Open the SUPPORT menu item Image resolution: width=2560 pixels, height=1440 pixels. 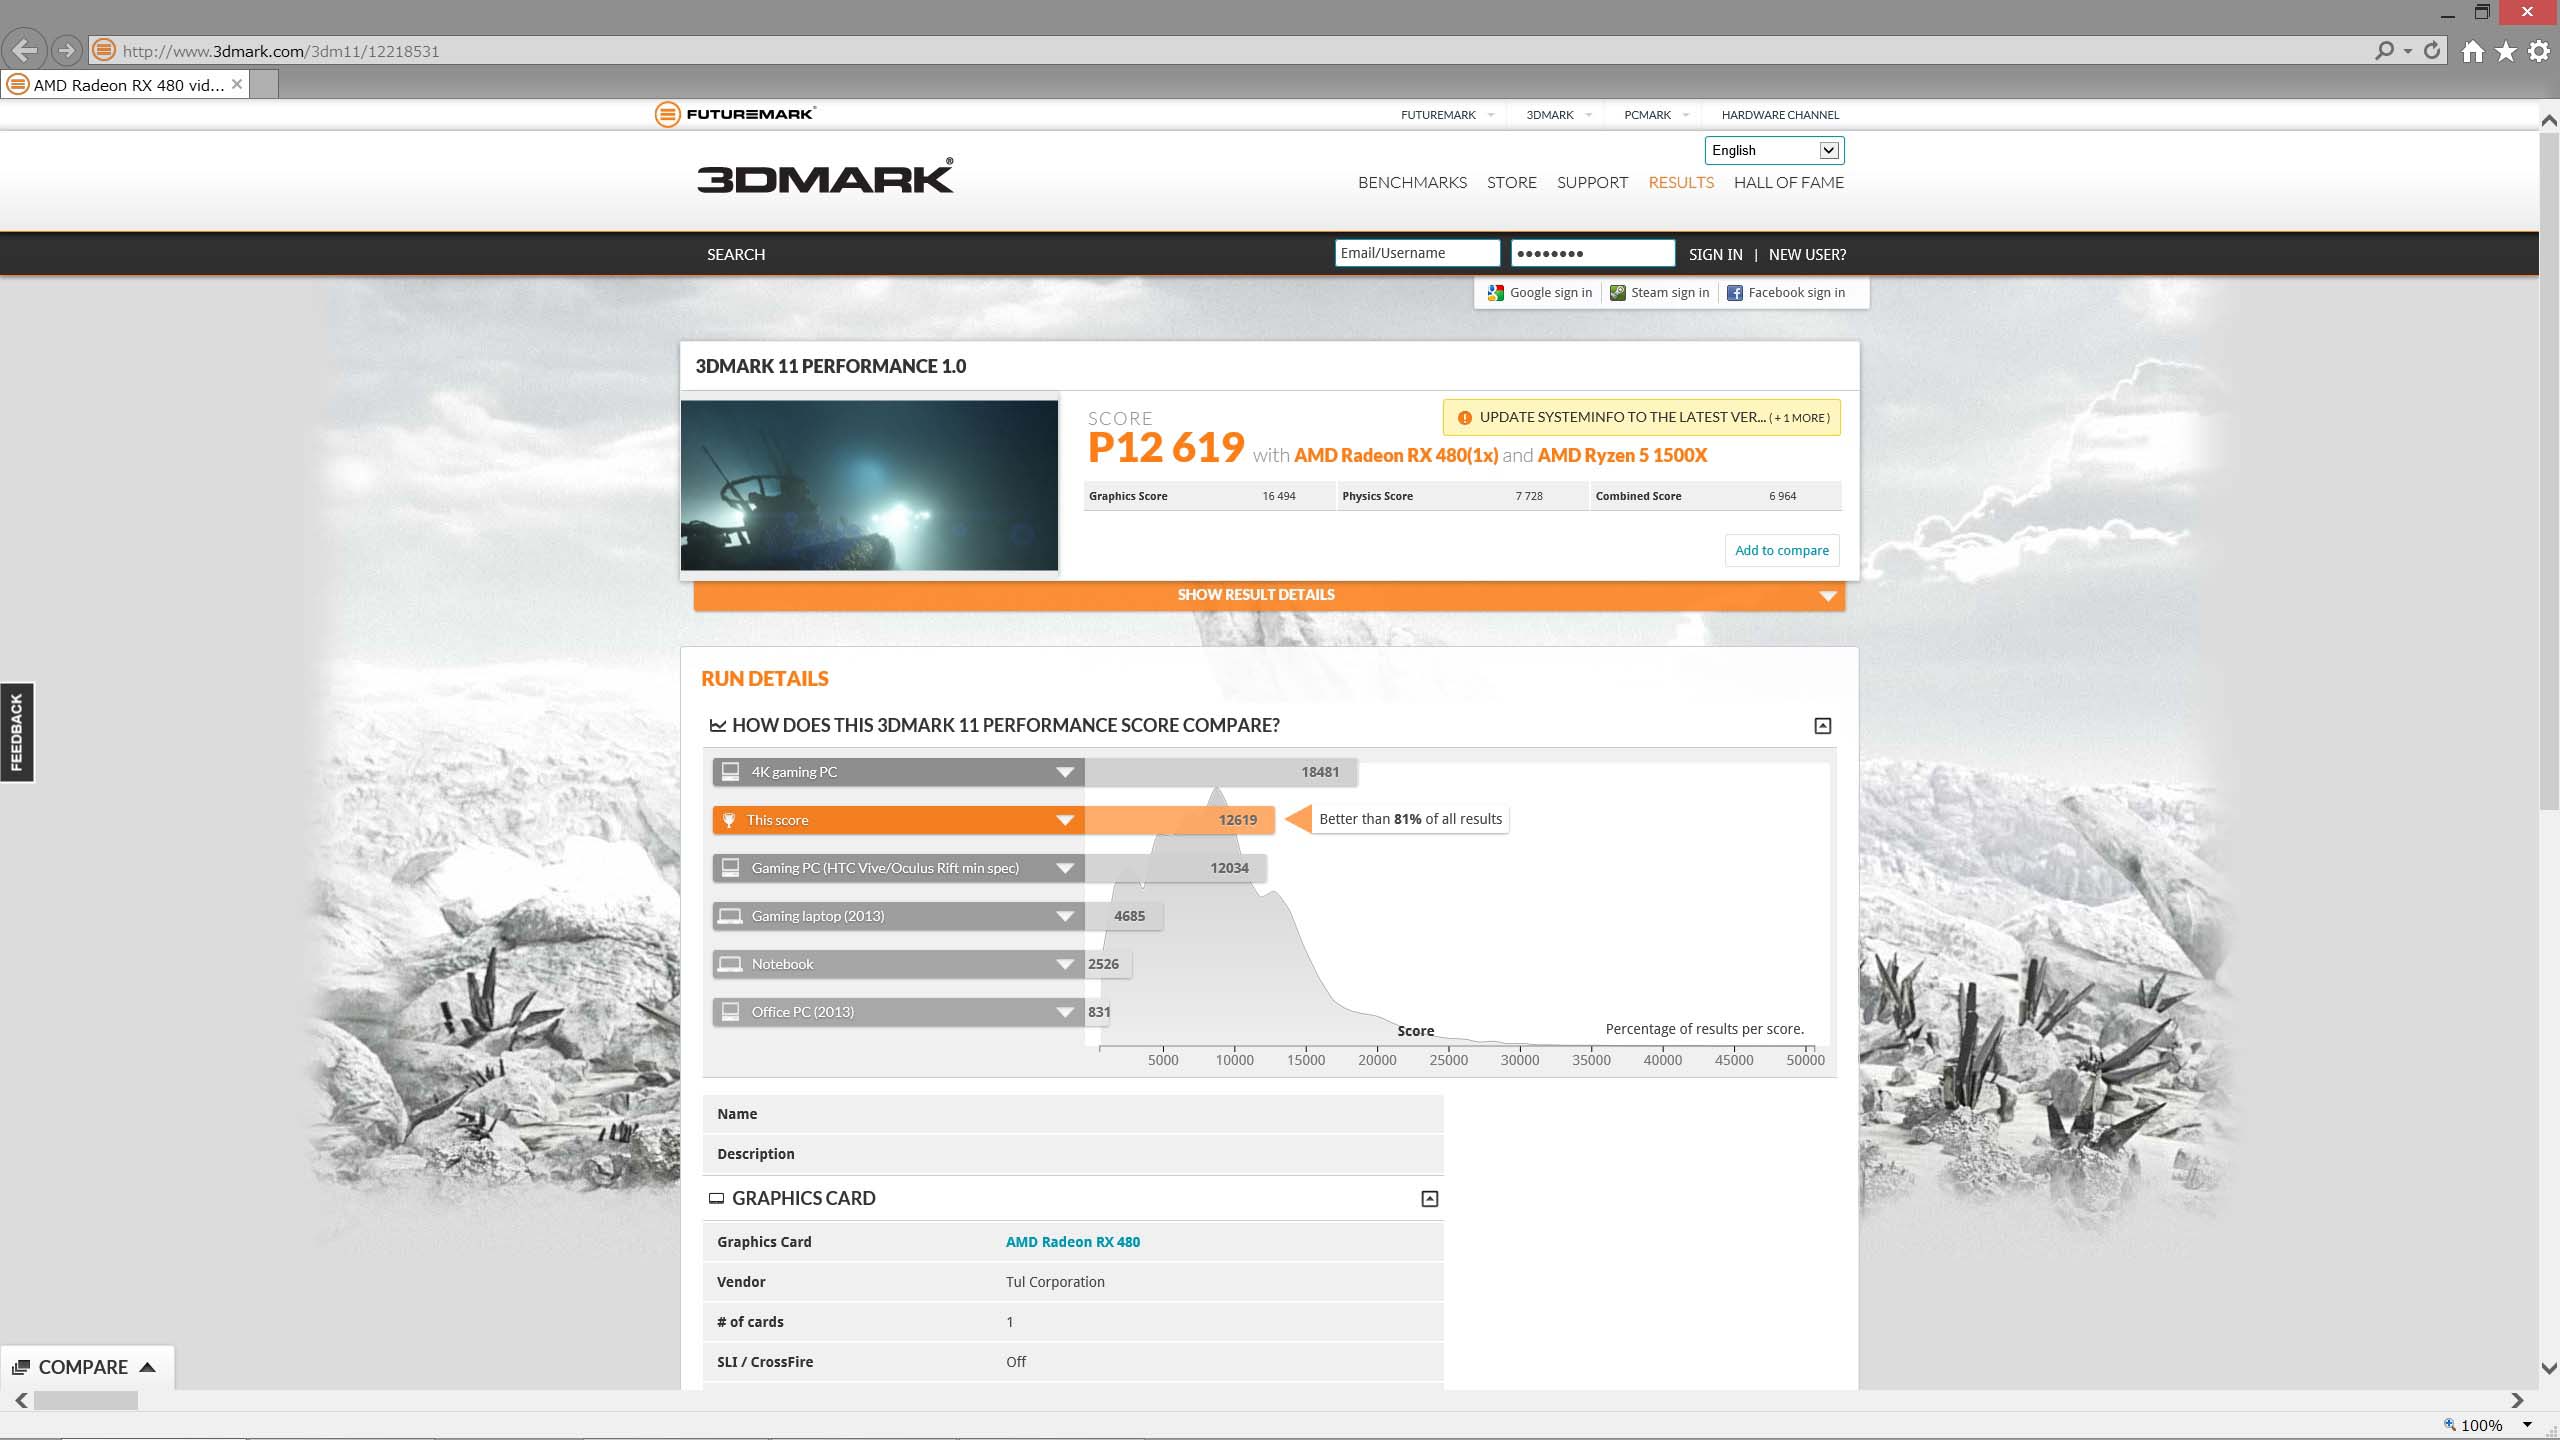pyautogui.click(x=1592, y=183)
